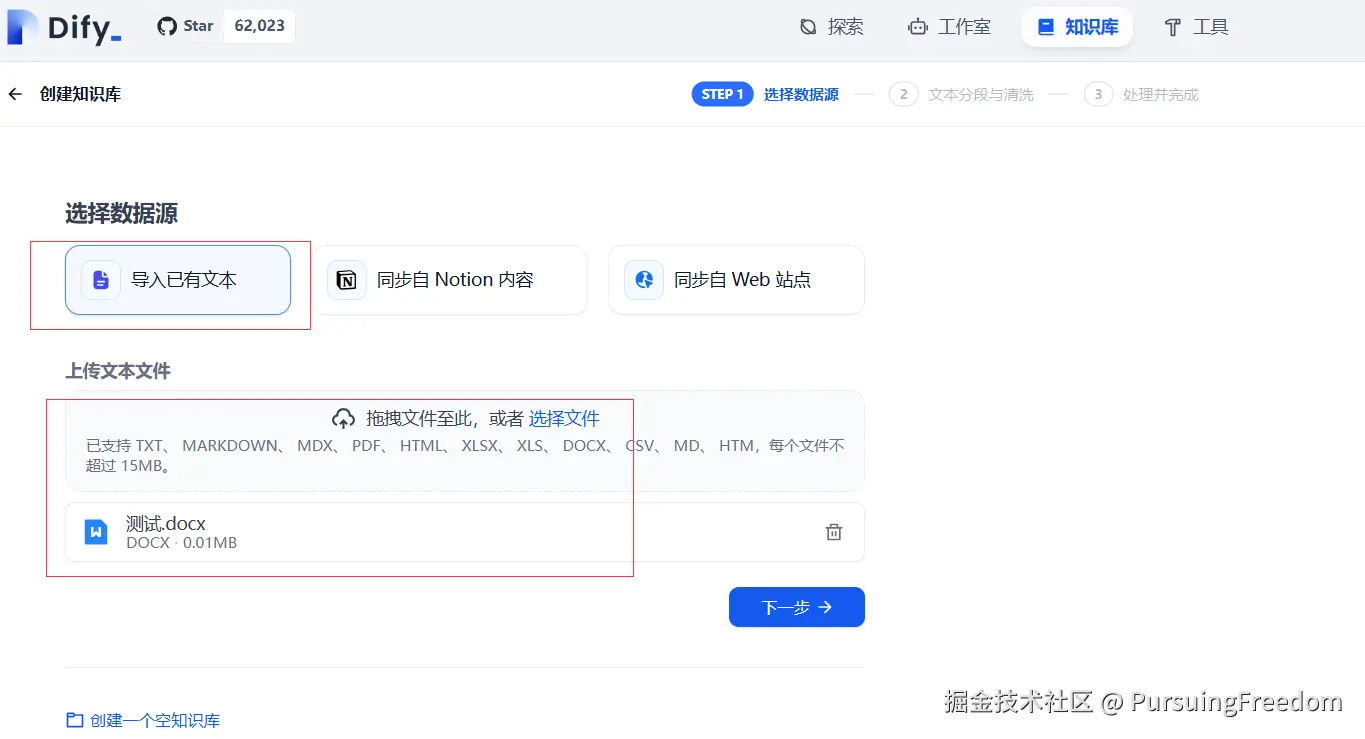Select the 测试.docx file row

click(465, 532)
